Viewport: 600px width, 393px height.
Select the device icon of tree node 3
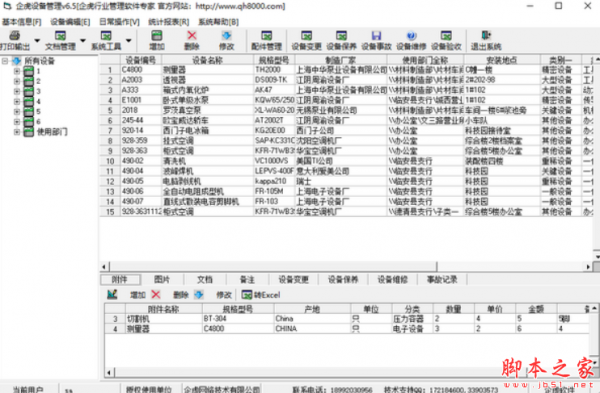[29, 91]
